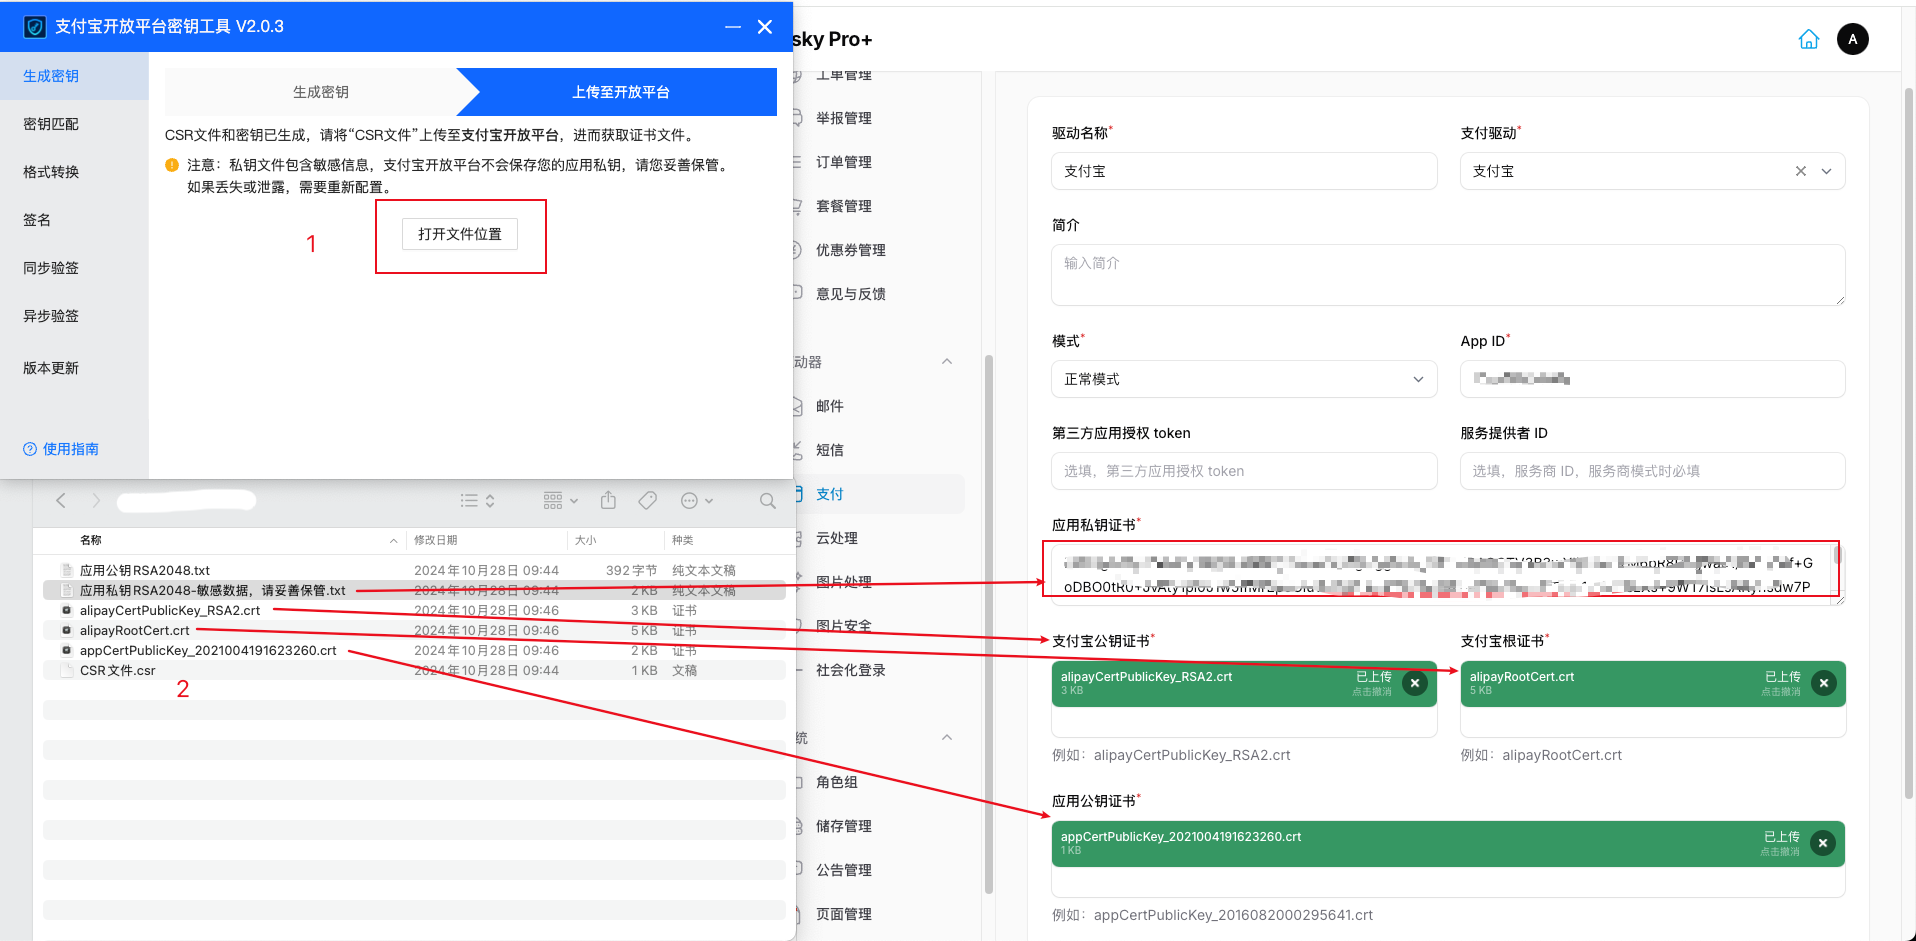Click the 驱动名称 input field
Screen dimensions: 1916x941
[1244, 171]
